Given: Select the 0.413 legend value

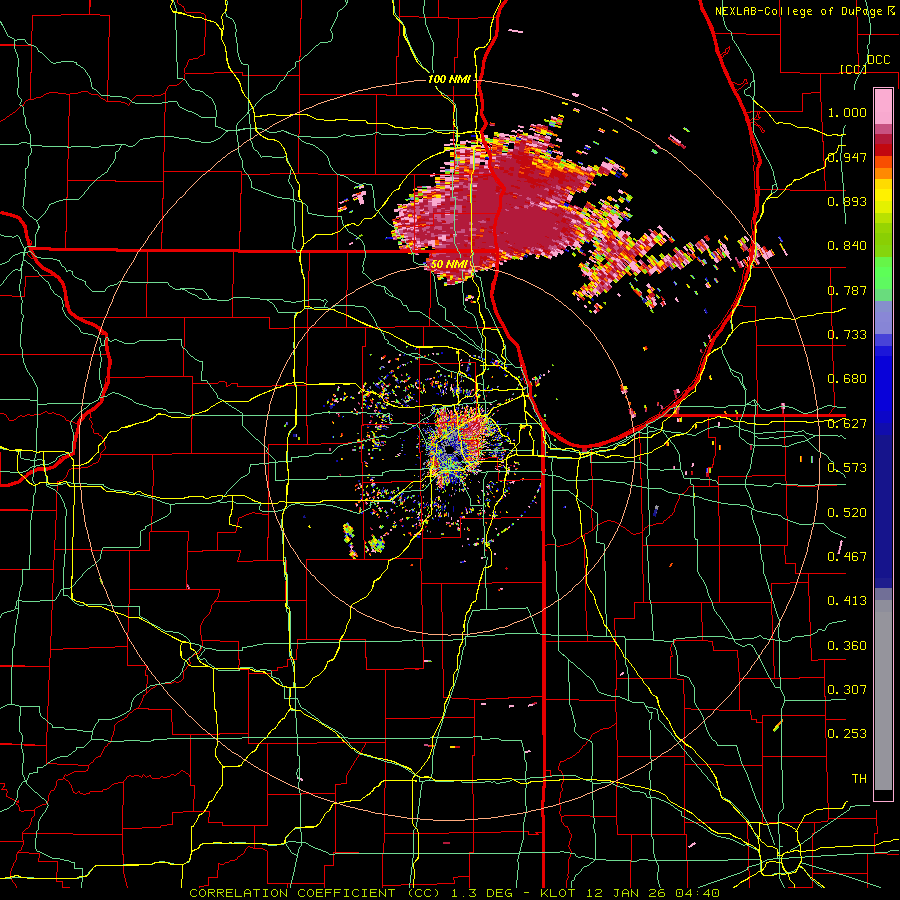Looking at the screenshot, I should pyautogui.click(x=847, y=601).
